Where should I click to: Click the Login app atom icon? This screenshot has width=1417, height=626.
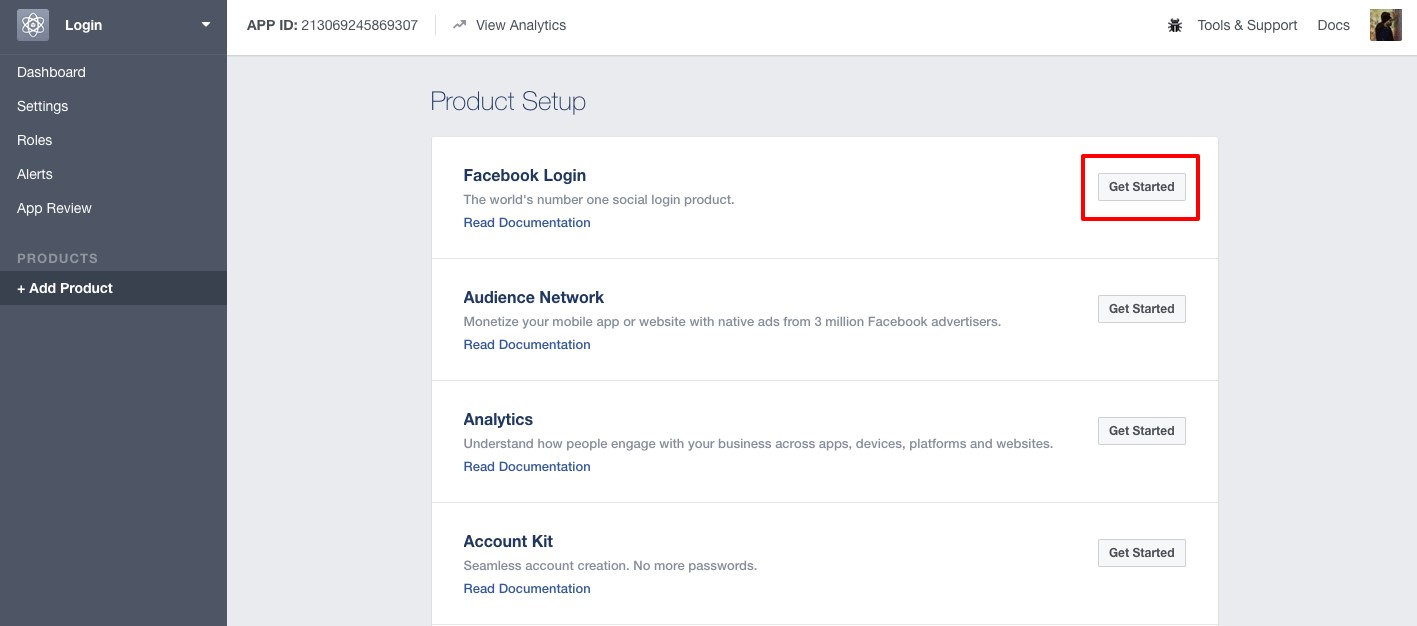[33, 25]
